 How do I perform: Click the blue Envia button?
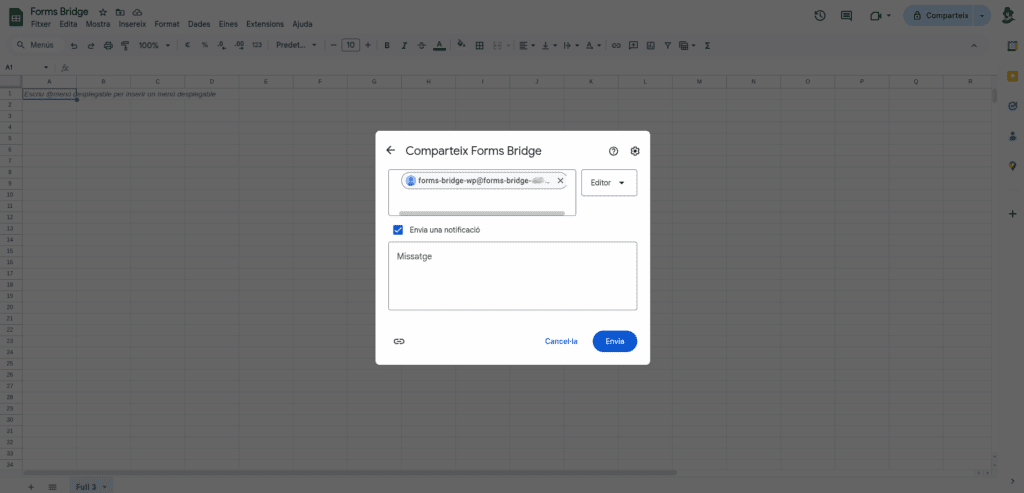coord(615,342)
